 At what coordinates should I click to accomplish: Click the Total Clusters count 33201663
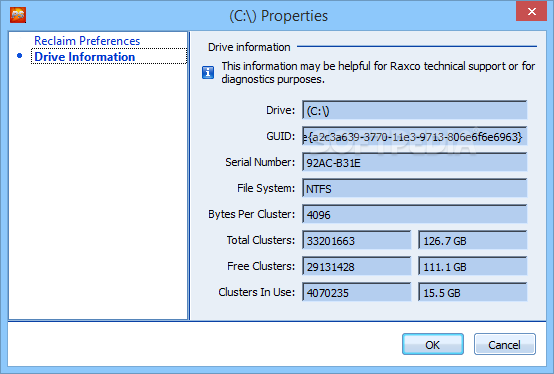[x=356, y=240]
